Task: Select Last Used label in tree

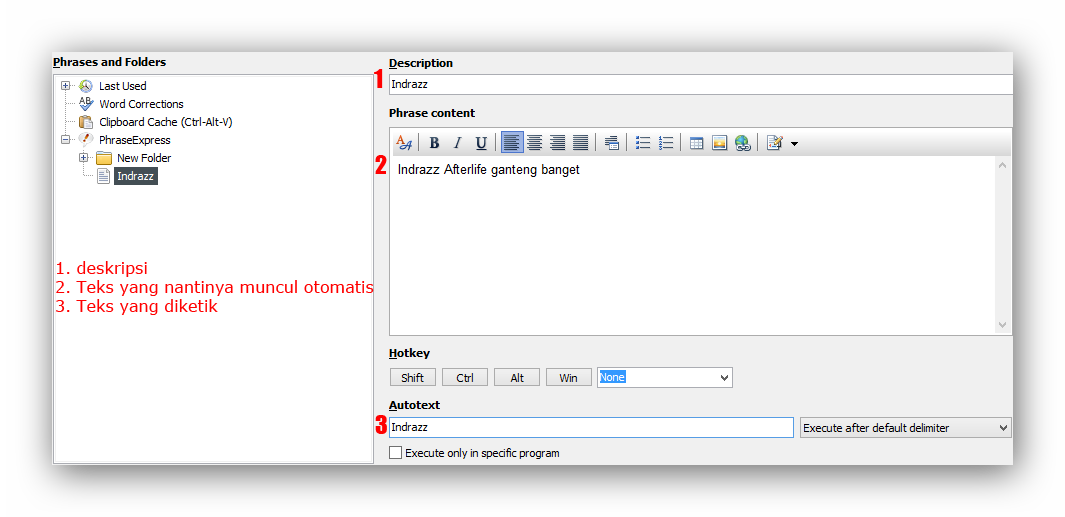Action: (122, 86)
